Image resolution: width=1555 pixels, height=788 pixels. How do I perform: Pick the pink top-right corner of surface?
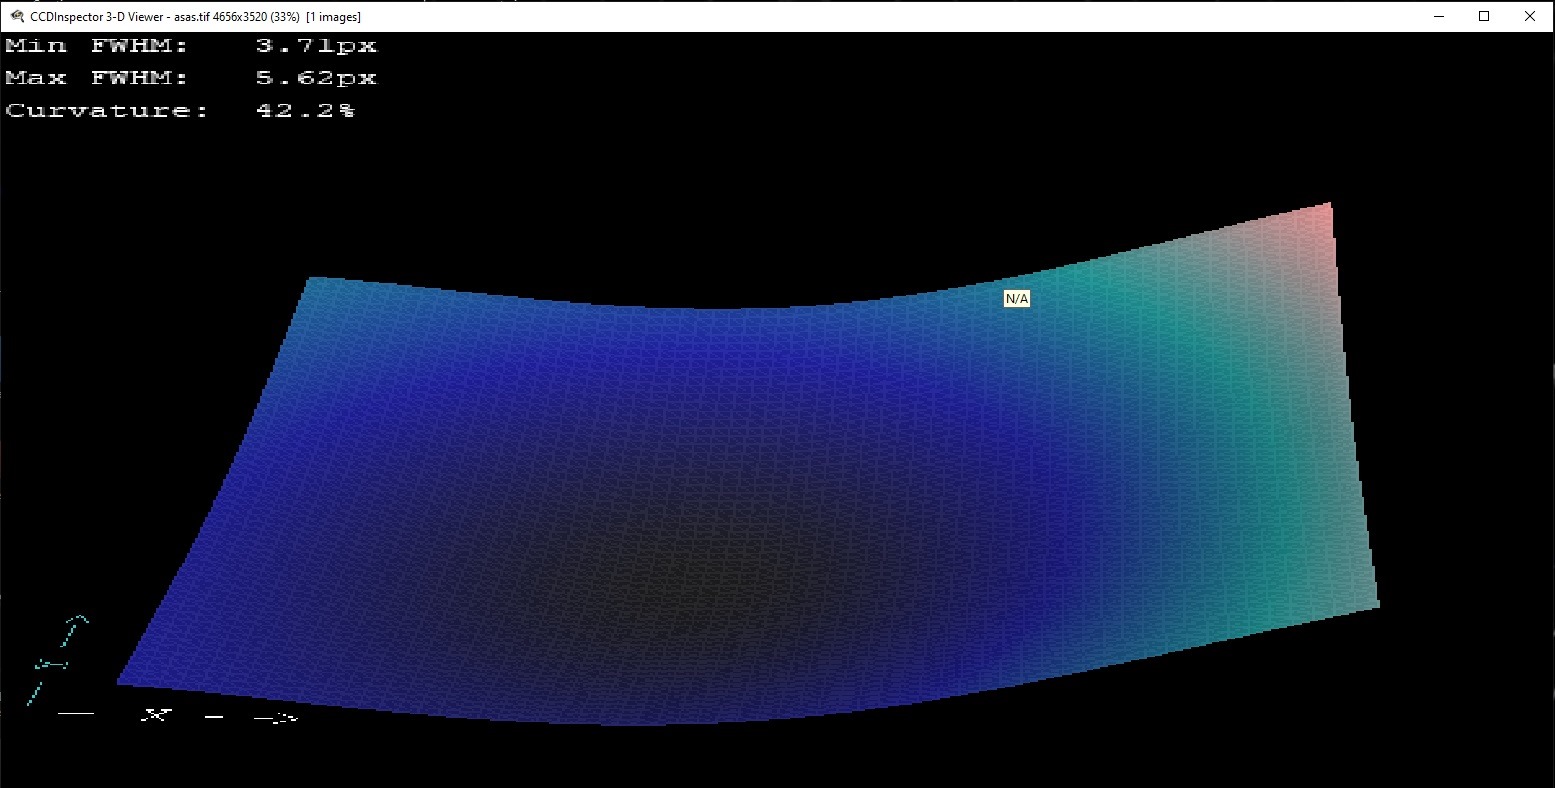click(x=1323, y=212)
